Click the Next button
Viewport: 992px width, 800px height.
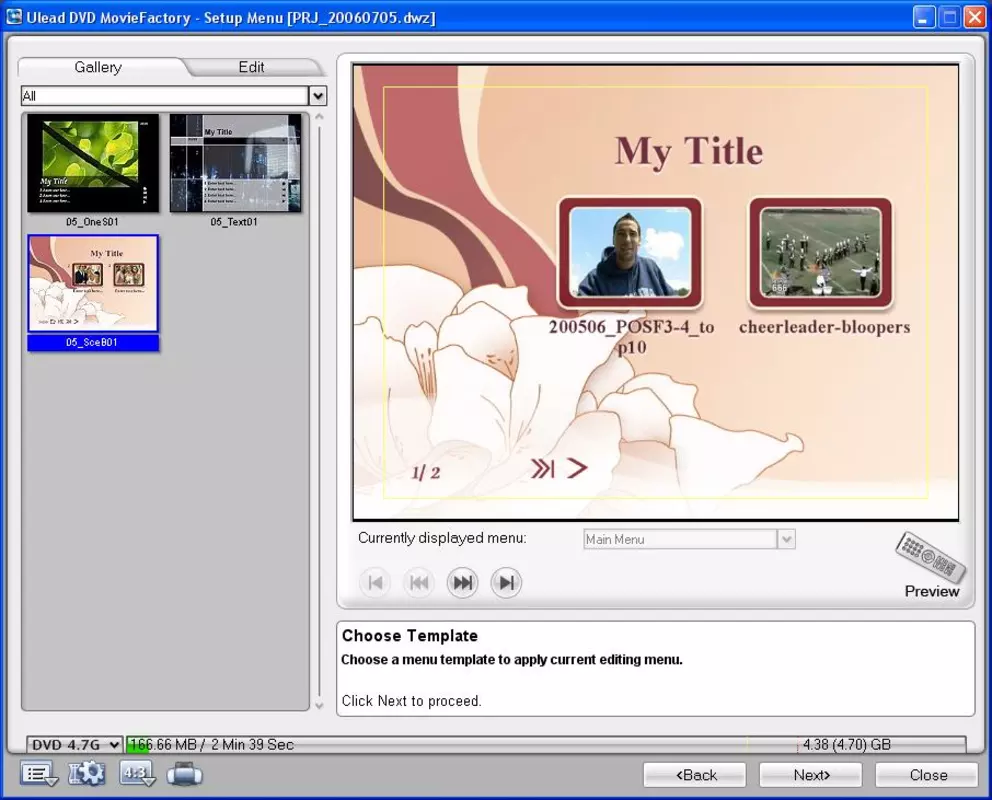point(811,775)
